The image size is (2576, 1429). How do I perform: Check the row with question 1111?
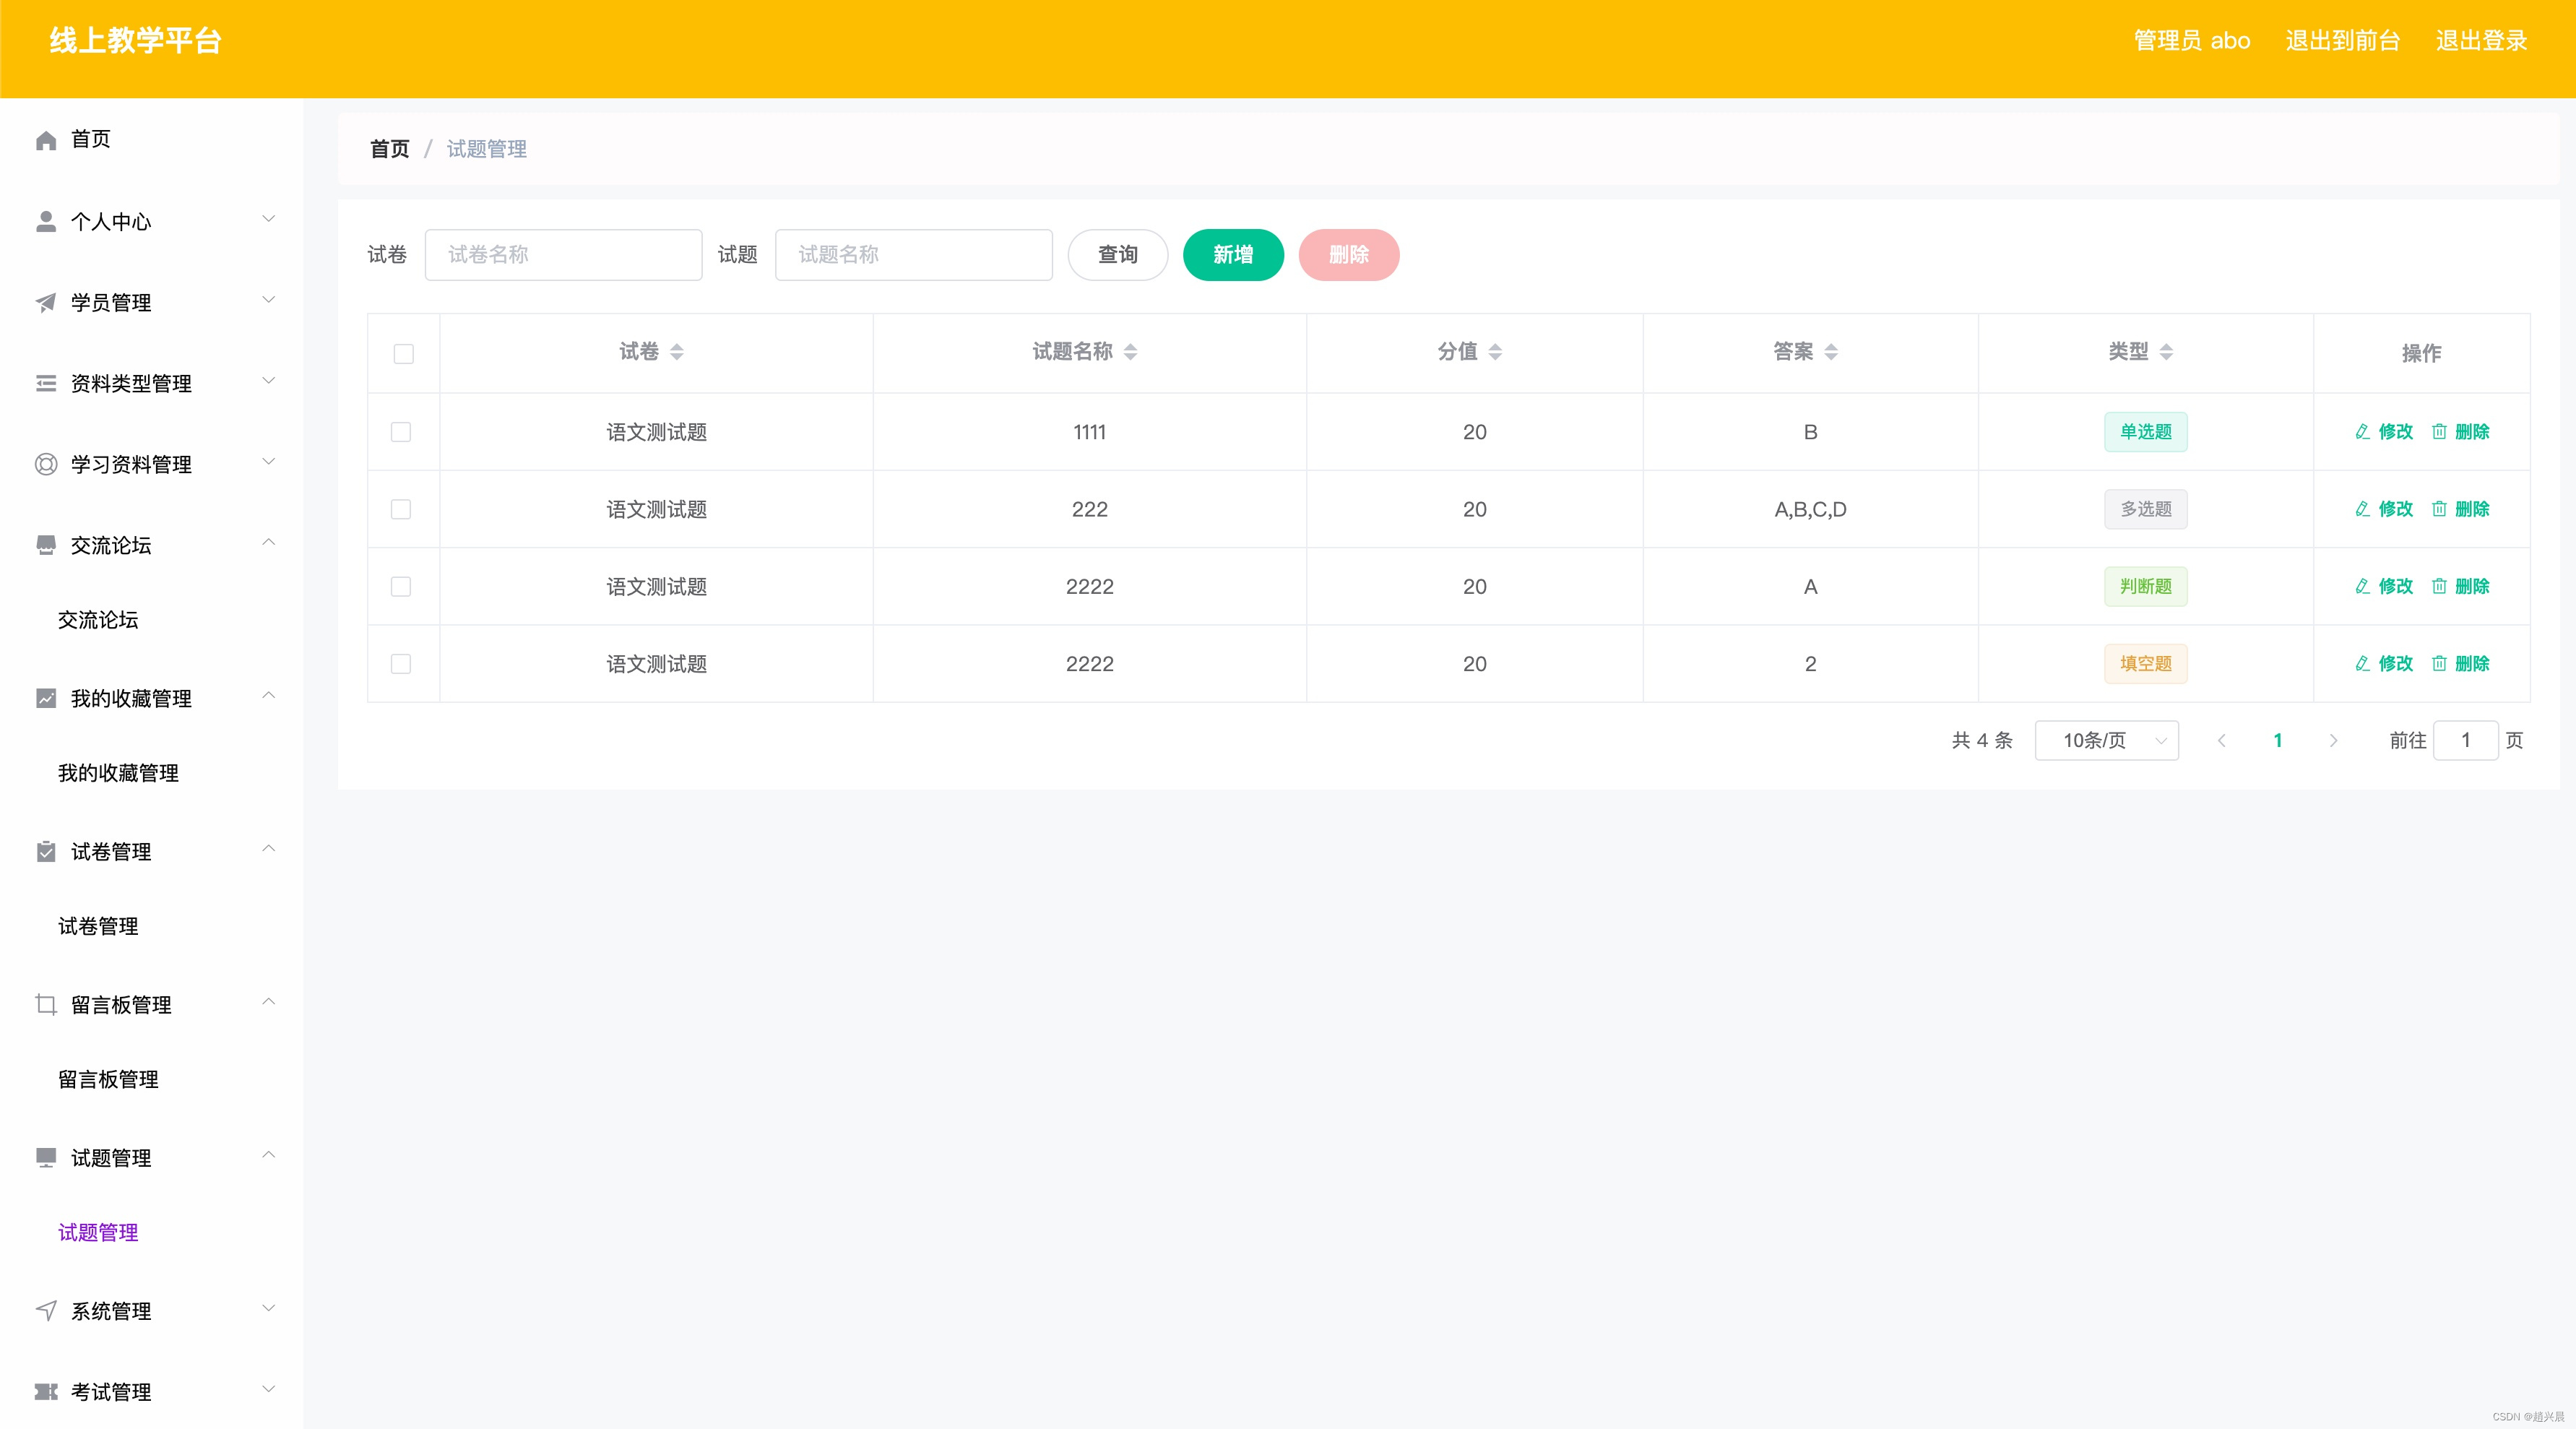click(x=401, y=432)
